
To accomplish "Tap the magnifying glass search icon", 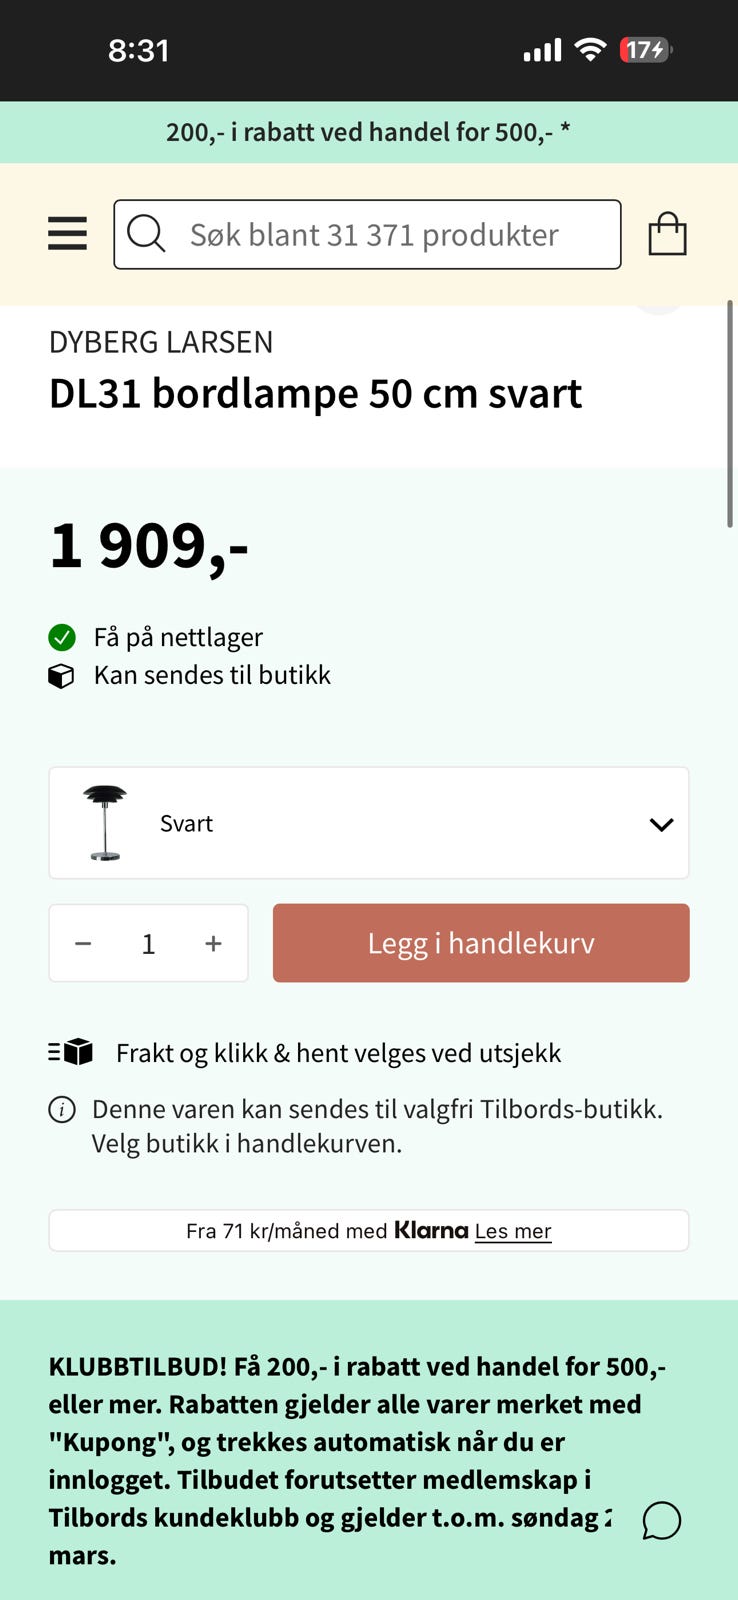I will pos(146,234).
